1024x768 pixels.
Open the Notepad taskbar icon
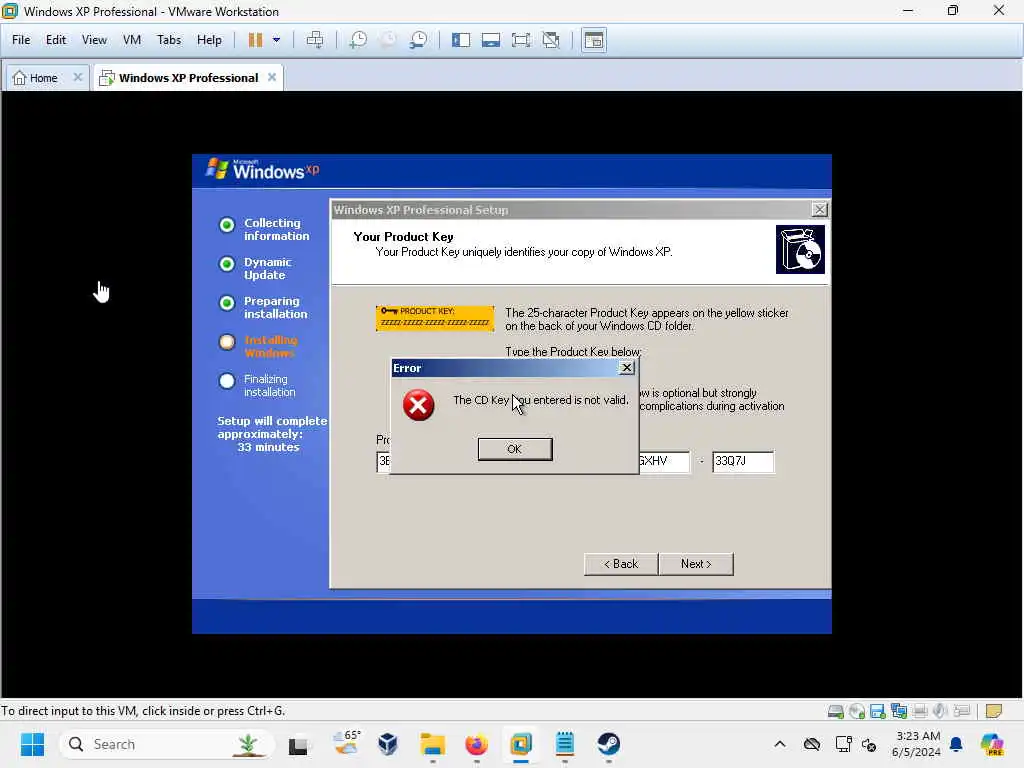tap(564, 744)
